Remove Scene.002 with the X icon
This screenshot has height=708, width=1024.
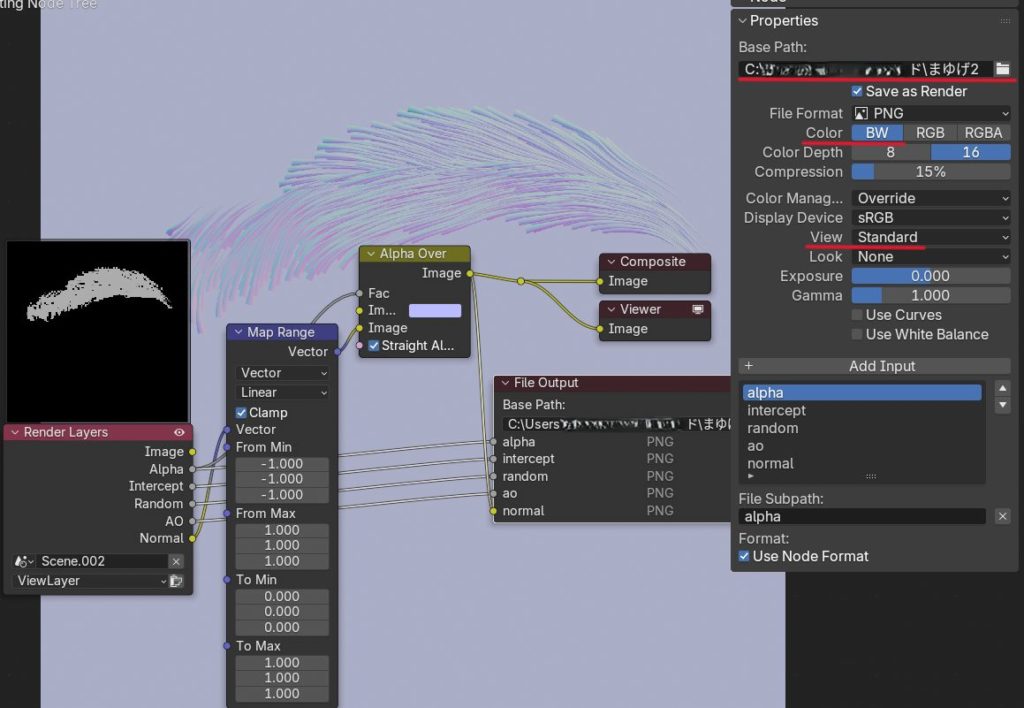[176, 562]
